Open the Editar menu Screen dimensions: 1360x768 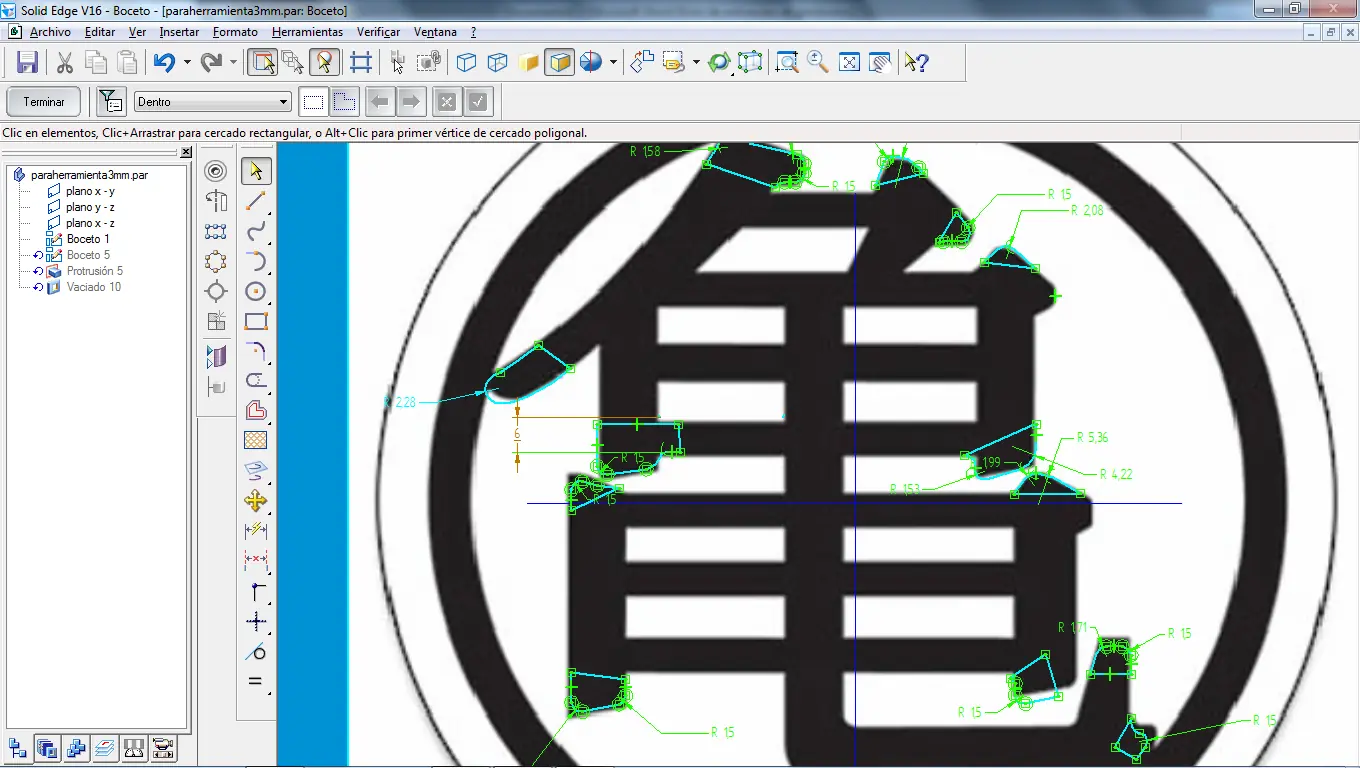pos(100,32)
